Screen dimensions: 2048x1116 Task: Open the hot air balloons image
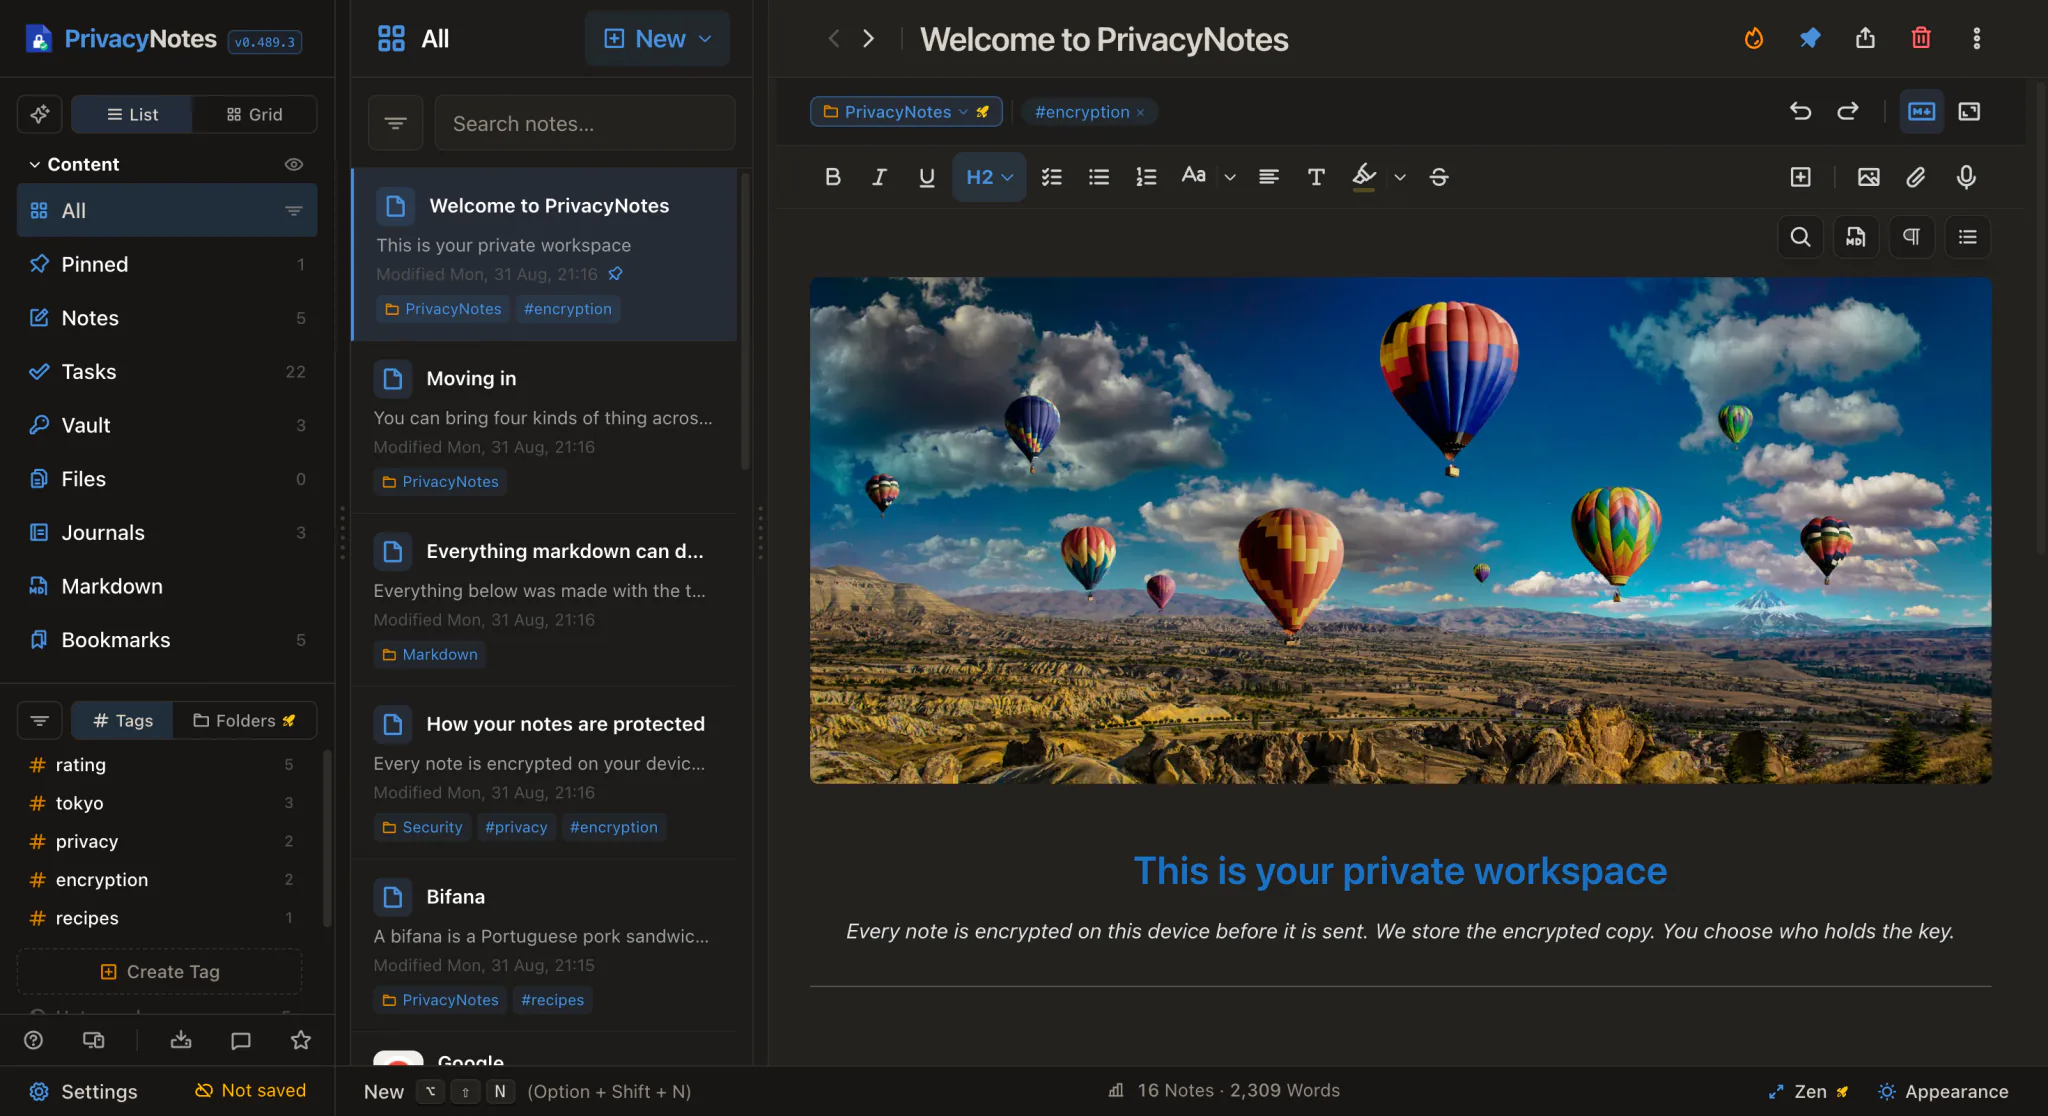pos(1400,530)
